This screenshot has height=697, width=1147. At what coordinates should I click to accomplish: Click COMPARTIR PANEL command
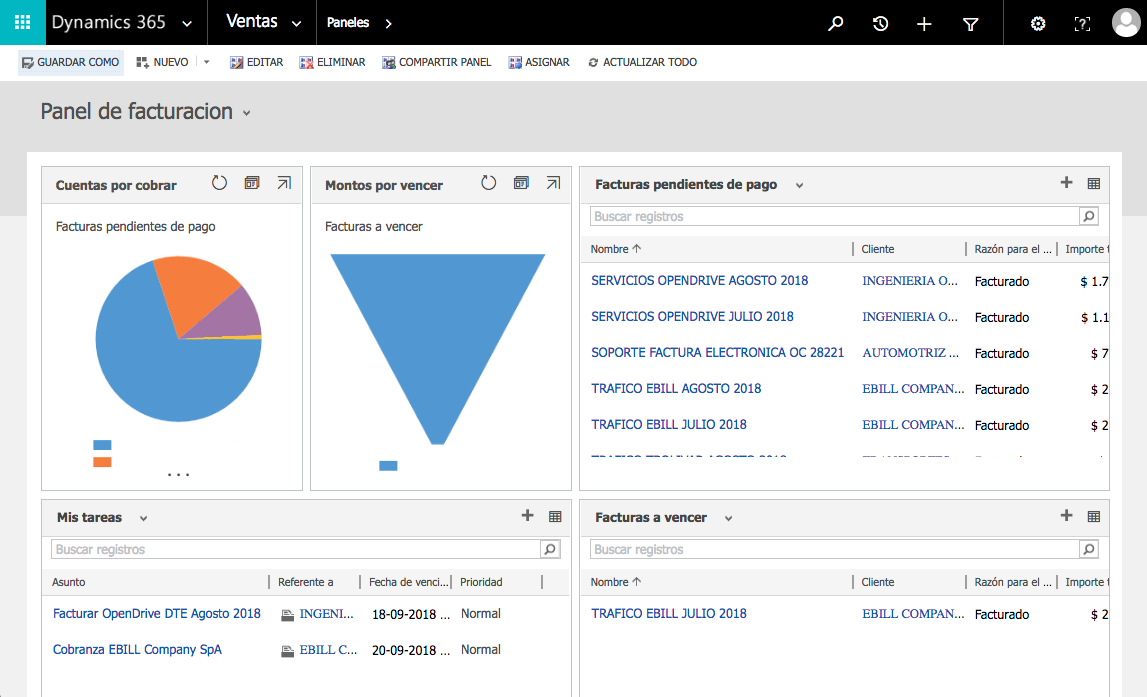pyautogui.click(x=436, y=62)
